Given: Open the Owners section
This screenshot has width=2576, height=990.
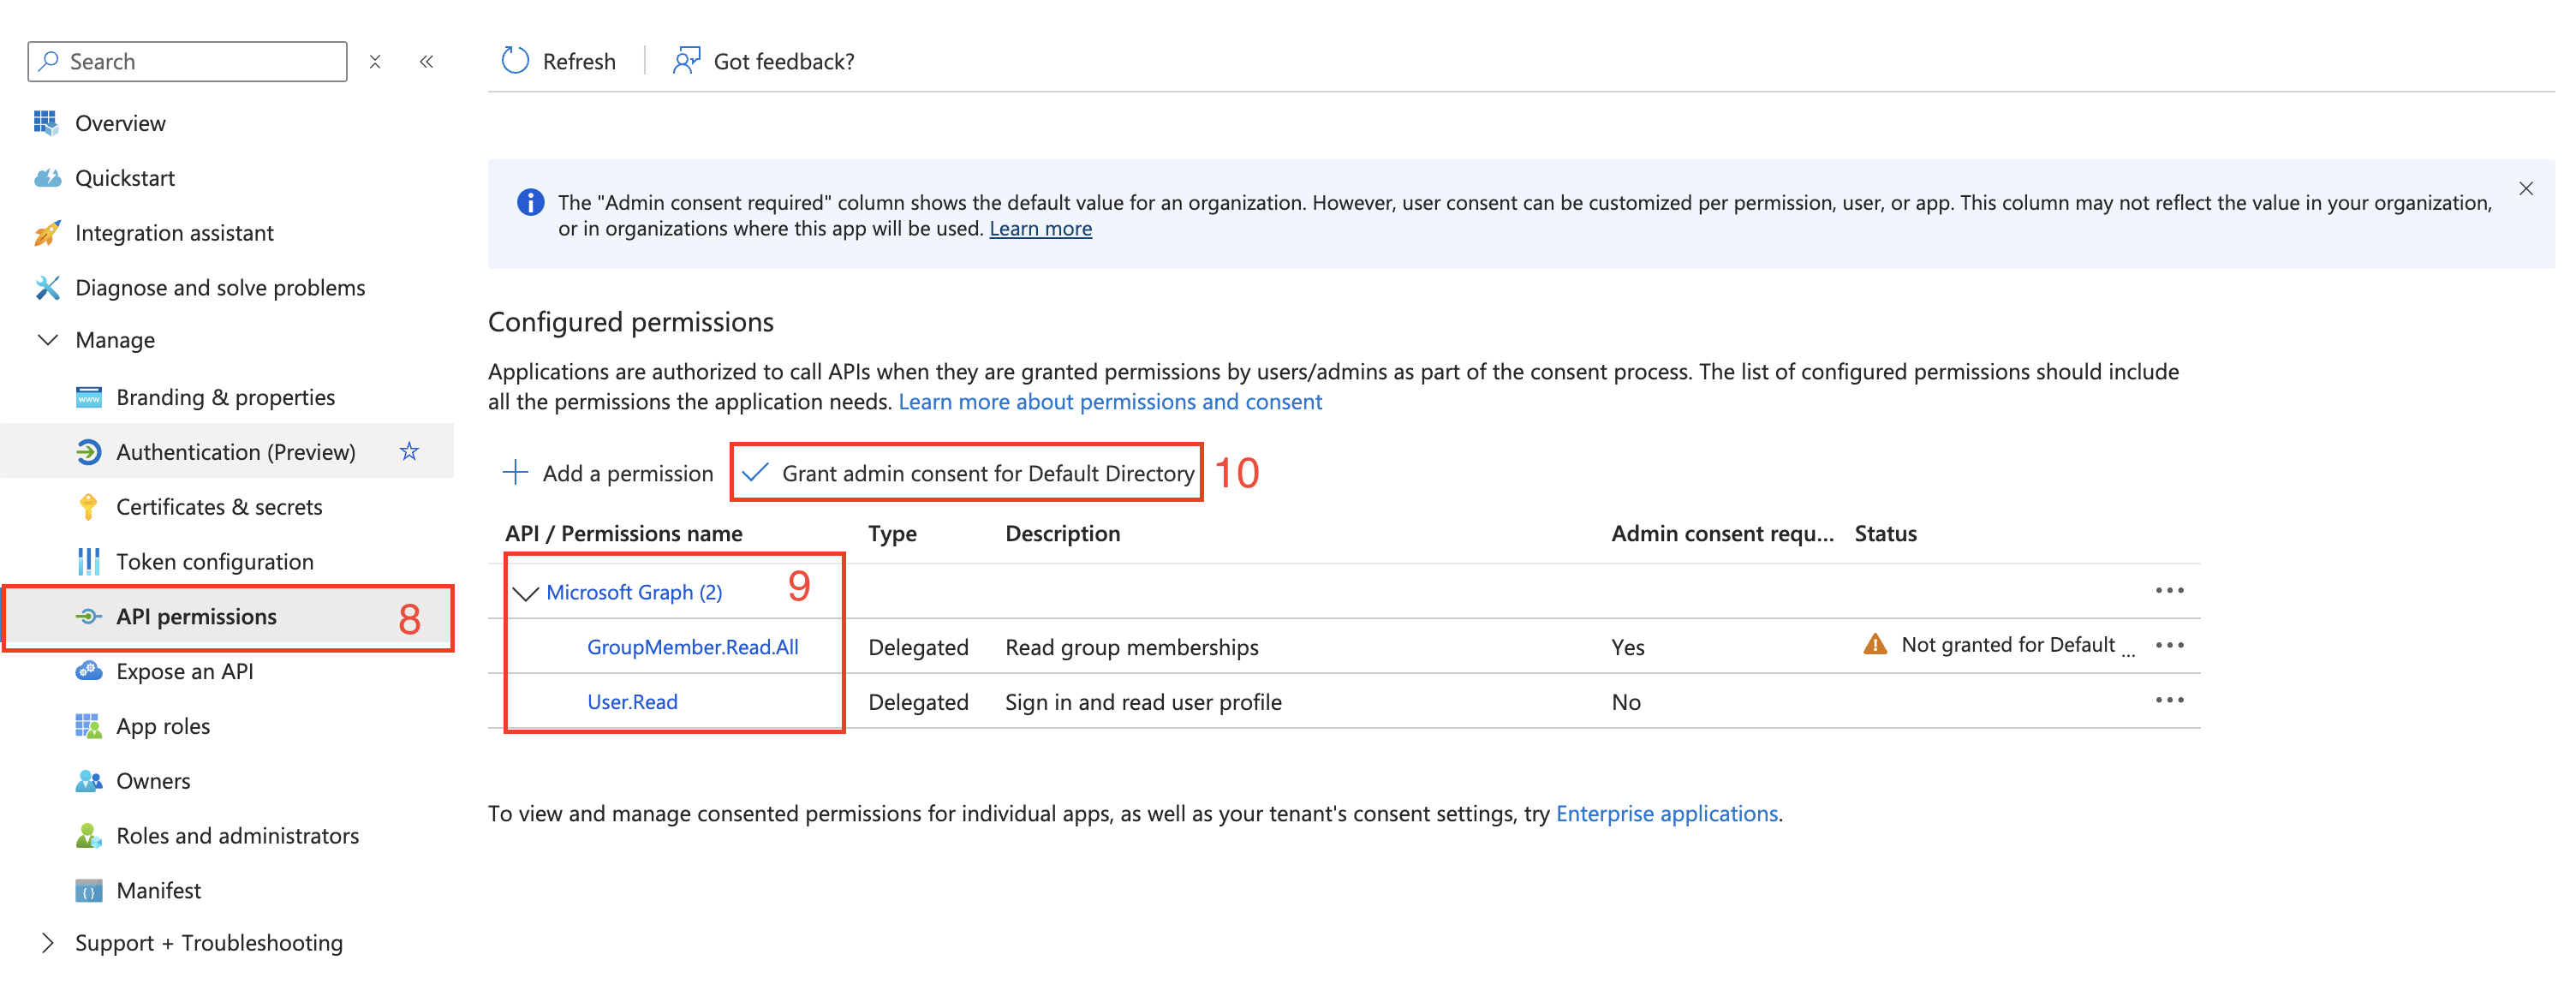Looking at the screenshot, I should click(154, 780).
